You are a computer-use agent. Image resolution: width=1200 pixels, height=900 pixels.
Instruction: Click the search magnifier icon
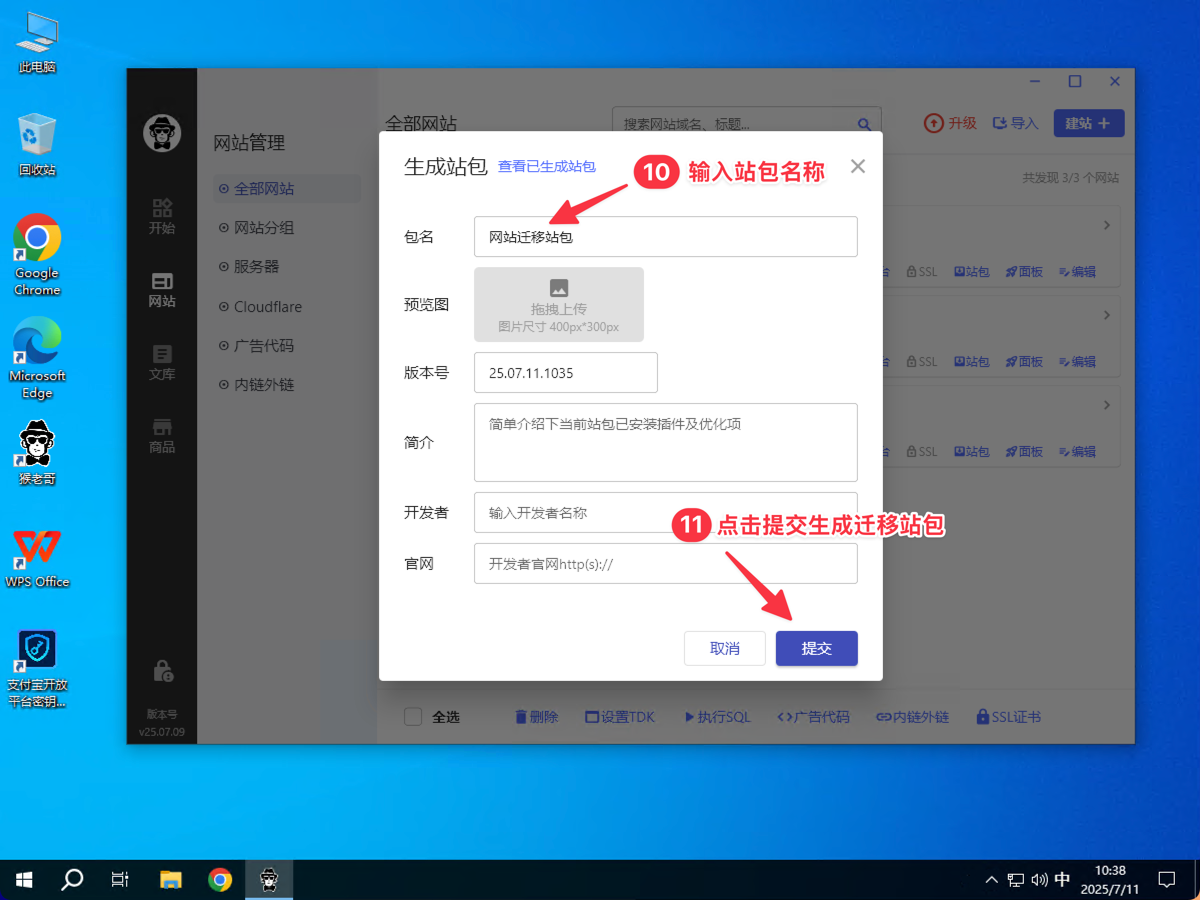click(865, 124)
